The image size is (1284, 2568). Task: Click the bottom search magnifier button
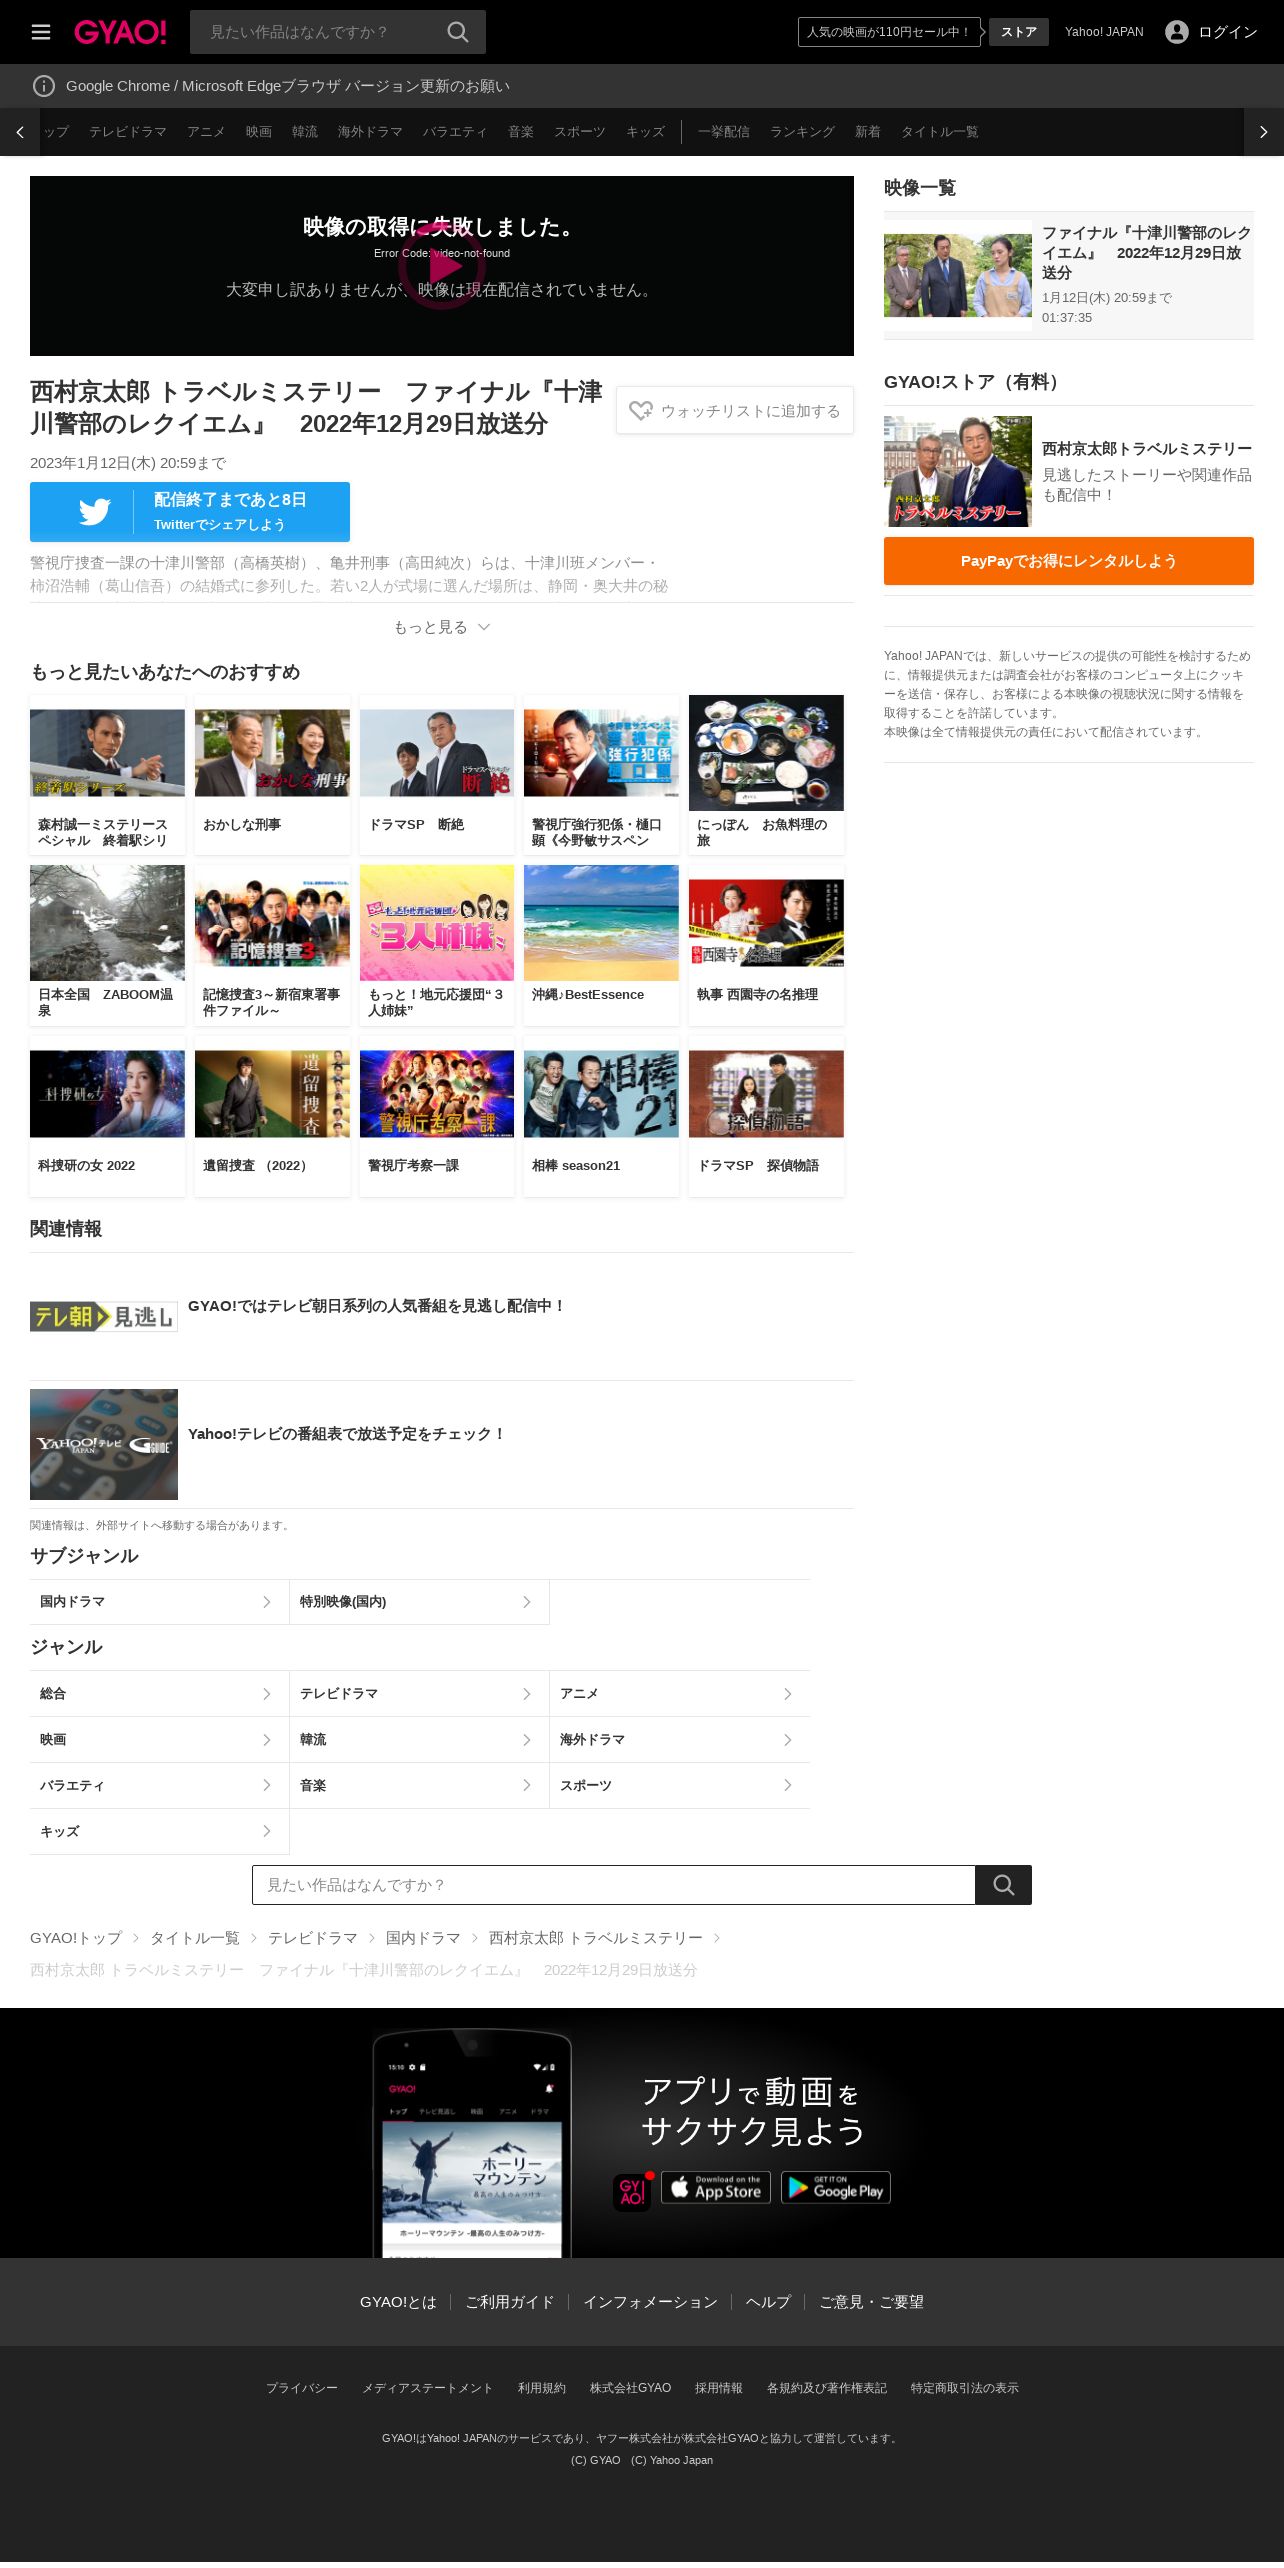[1004, 1885]
